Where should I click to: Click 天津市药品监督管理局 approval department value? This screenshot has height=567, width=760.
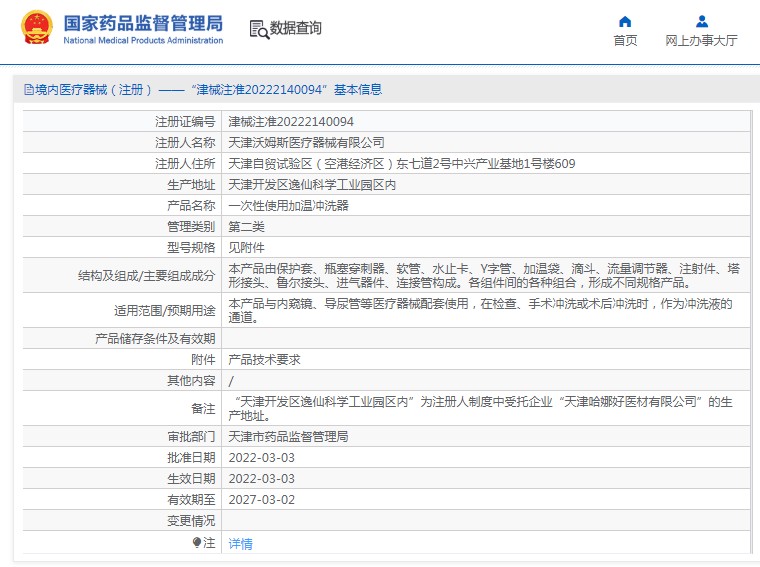point(288,437)
